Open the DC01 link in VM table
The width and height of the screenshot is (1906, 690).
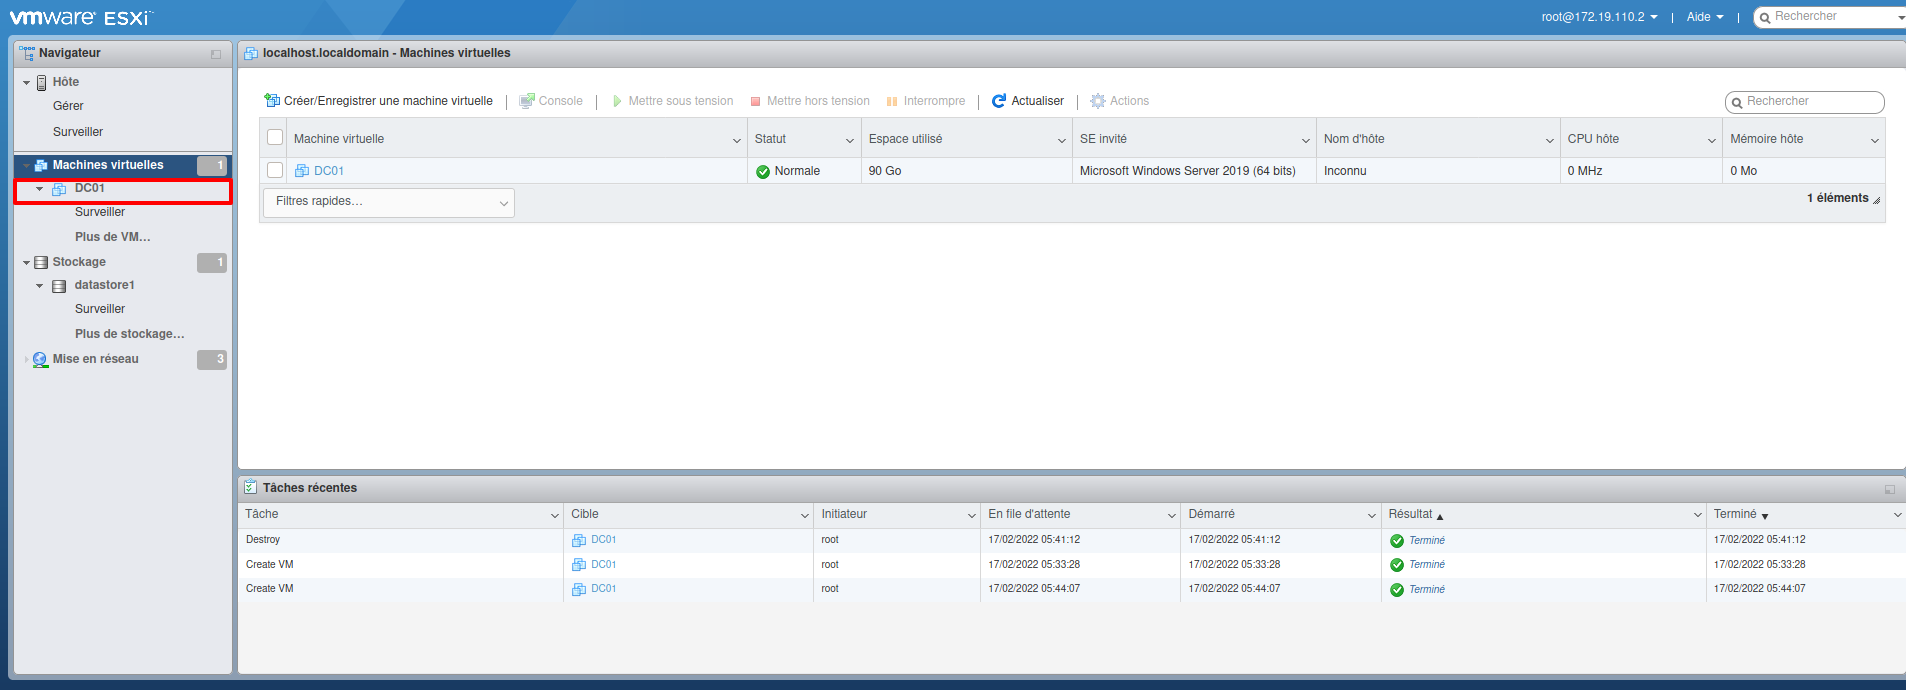point(328,171)
